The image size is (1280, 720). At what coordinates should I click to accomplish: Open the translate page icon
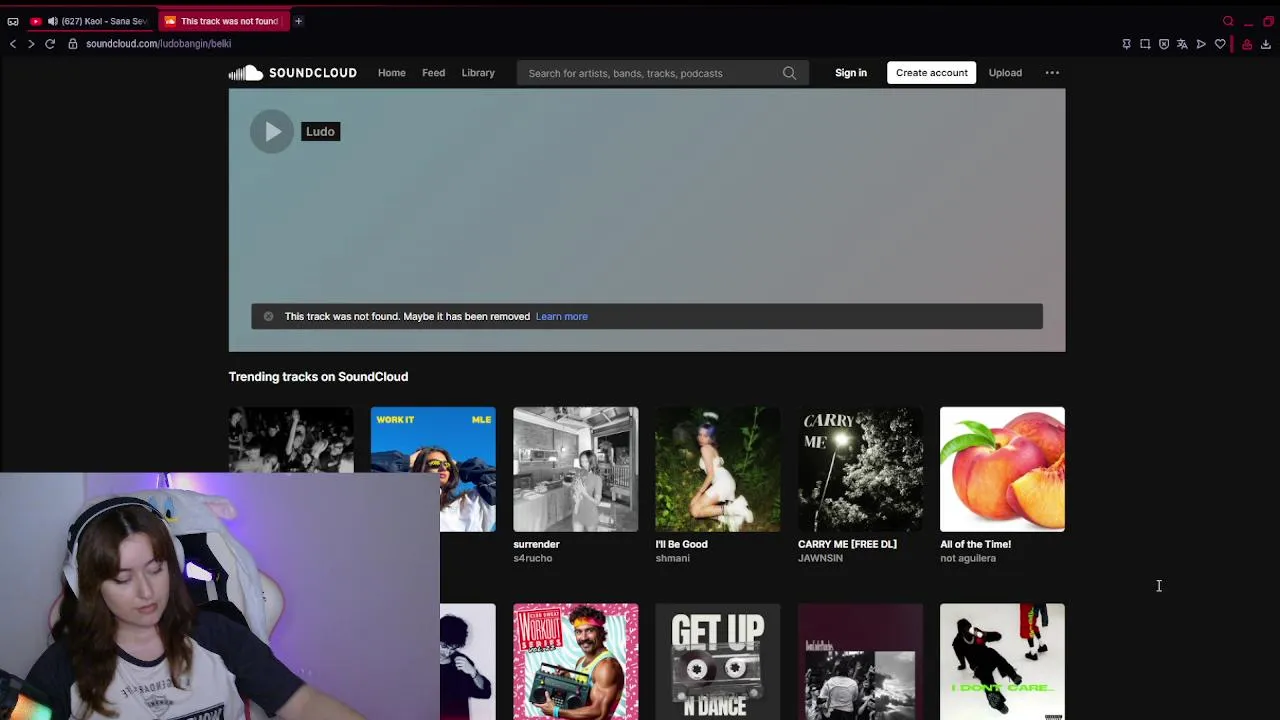(x=1182, y=44)
